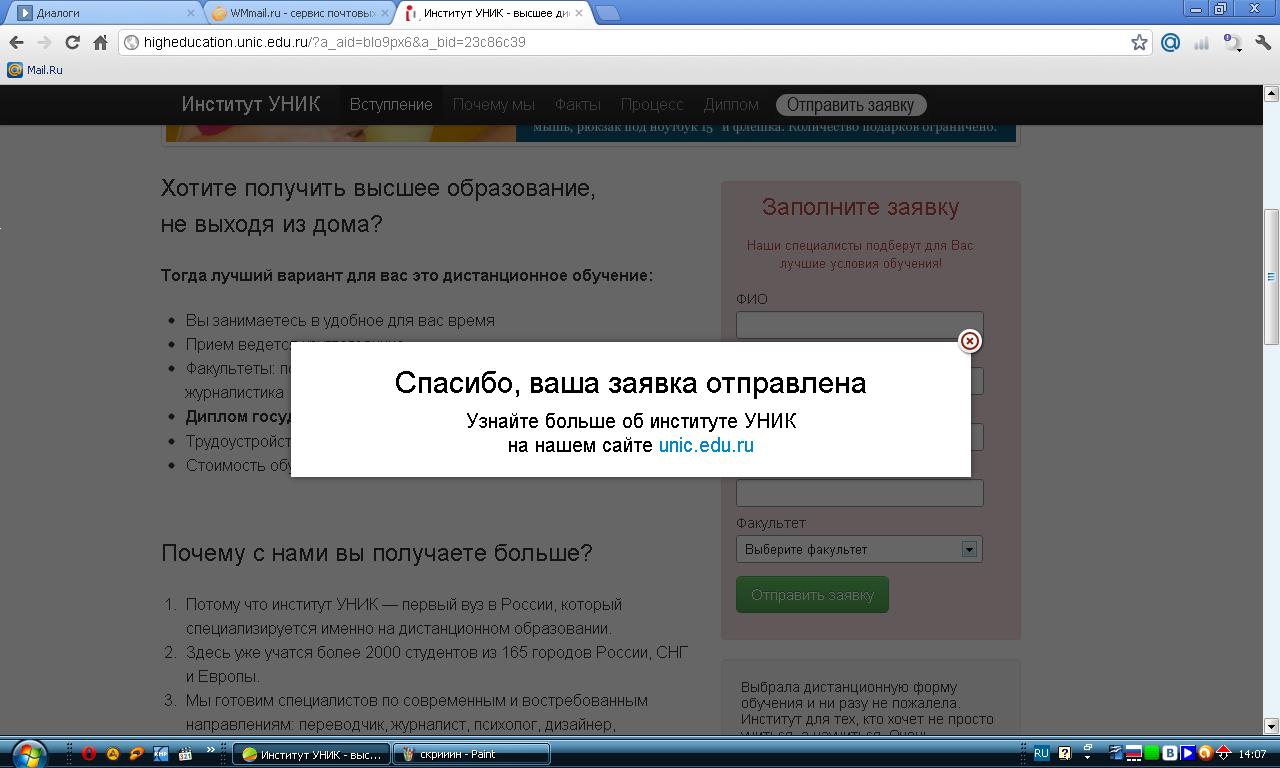Screen dimensions: 1280x768
Task: Go back to the previous page
Action: (16, 42)
